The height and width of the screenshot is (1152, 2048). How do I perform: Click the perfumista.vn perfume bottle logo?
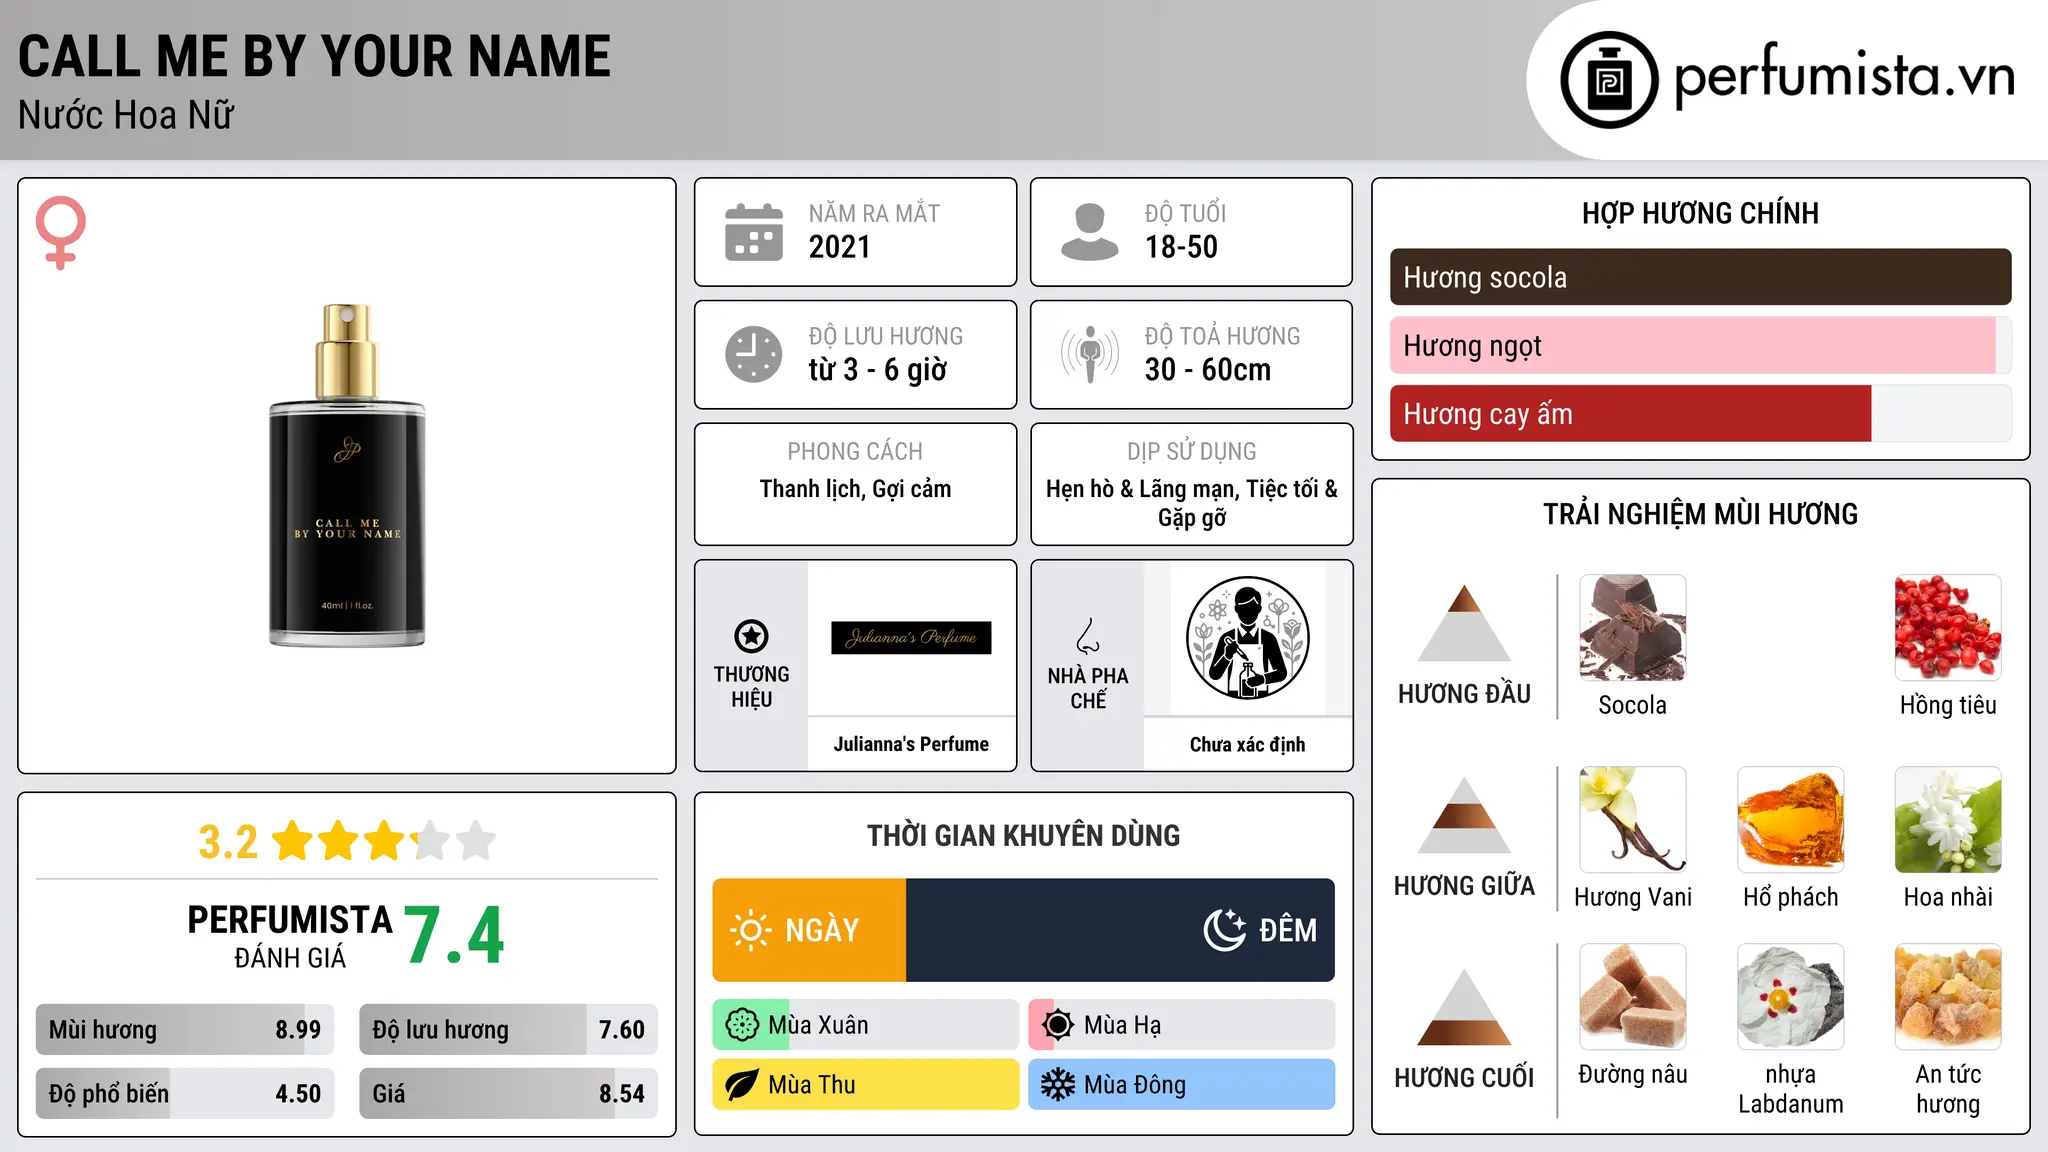point(1609,80)
